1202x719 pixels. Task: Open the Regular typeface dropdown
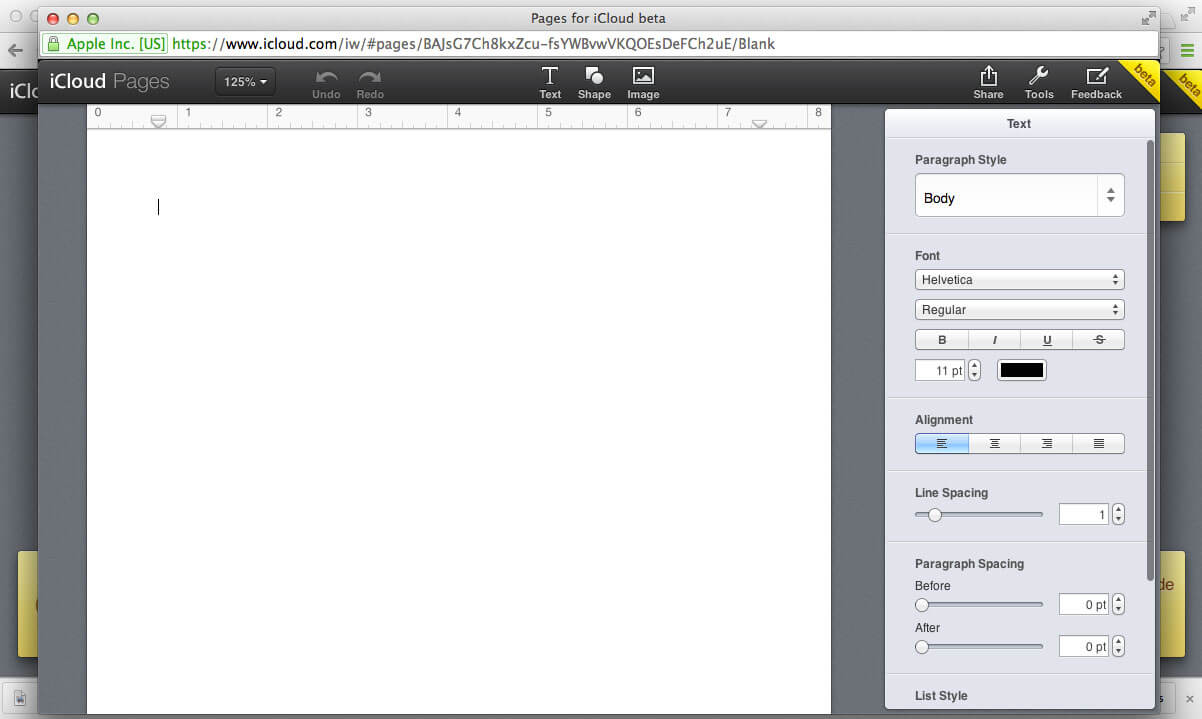(x=1019, y=310)
